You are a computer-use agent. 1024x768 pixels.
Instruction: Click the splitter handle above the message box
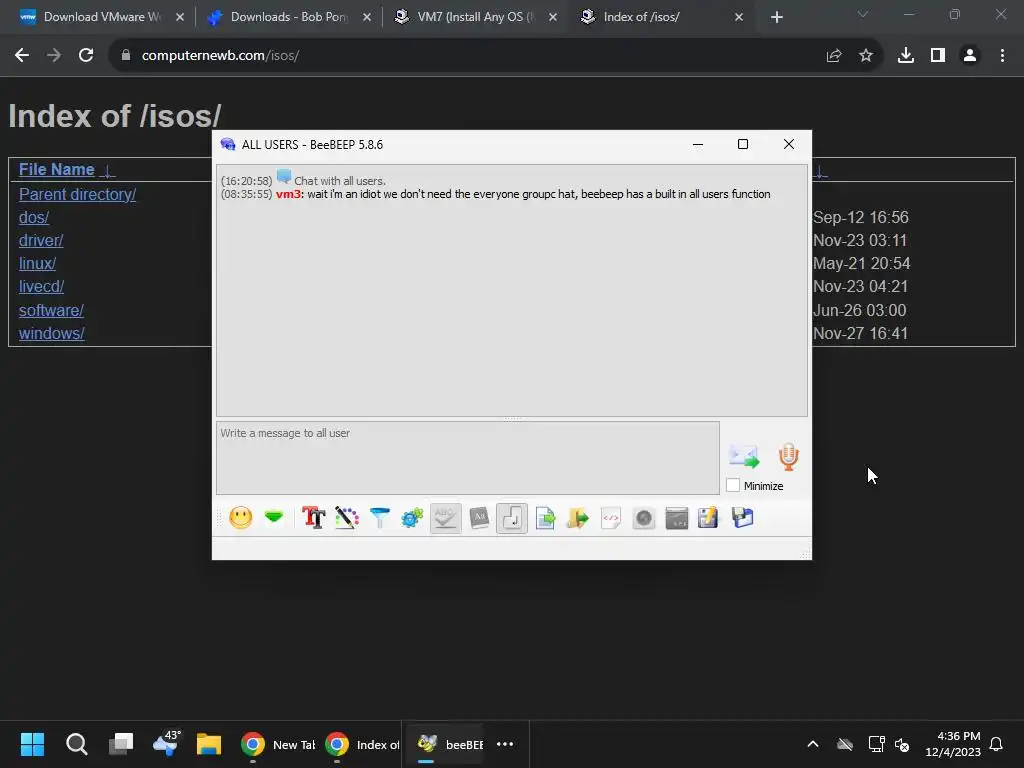tap(512, 419)
